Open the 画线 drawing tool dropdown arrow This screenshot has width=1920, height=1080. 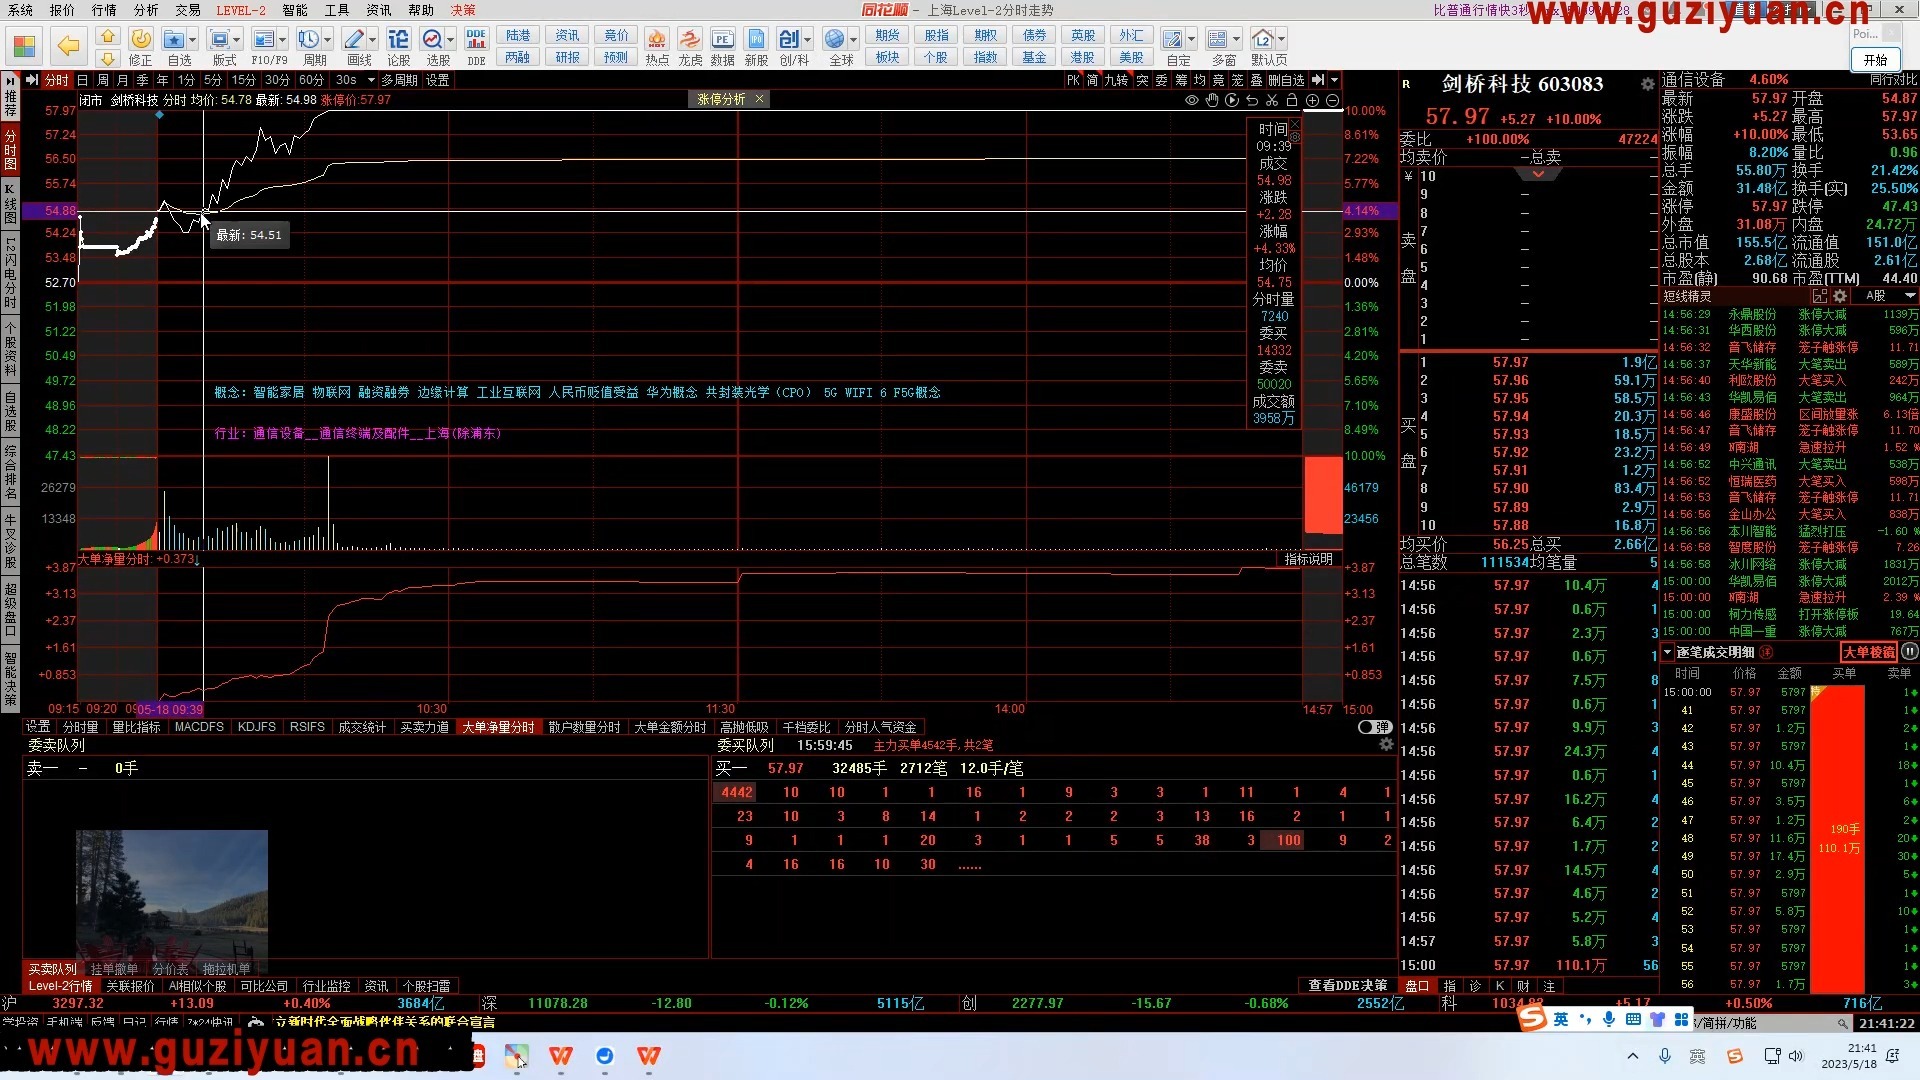(x=373, y=40)
